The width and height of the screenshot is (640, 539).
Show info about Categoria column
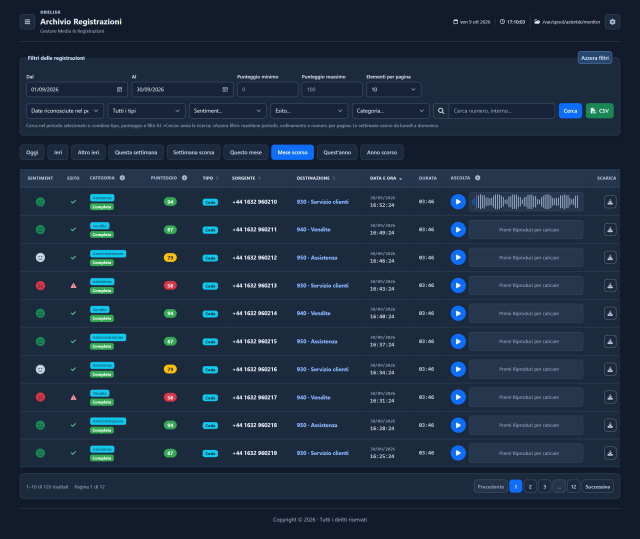[x=122, y=178]
